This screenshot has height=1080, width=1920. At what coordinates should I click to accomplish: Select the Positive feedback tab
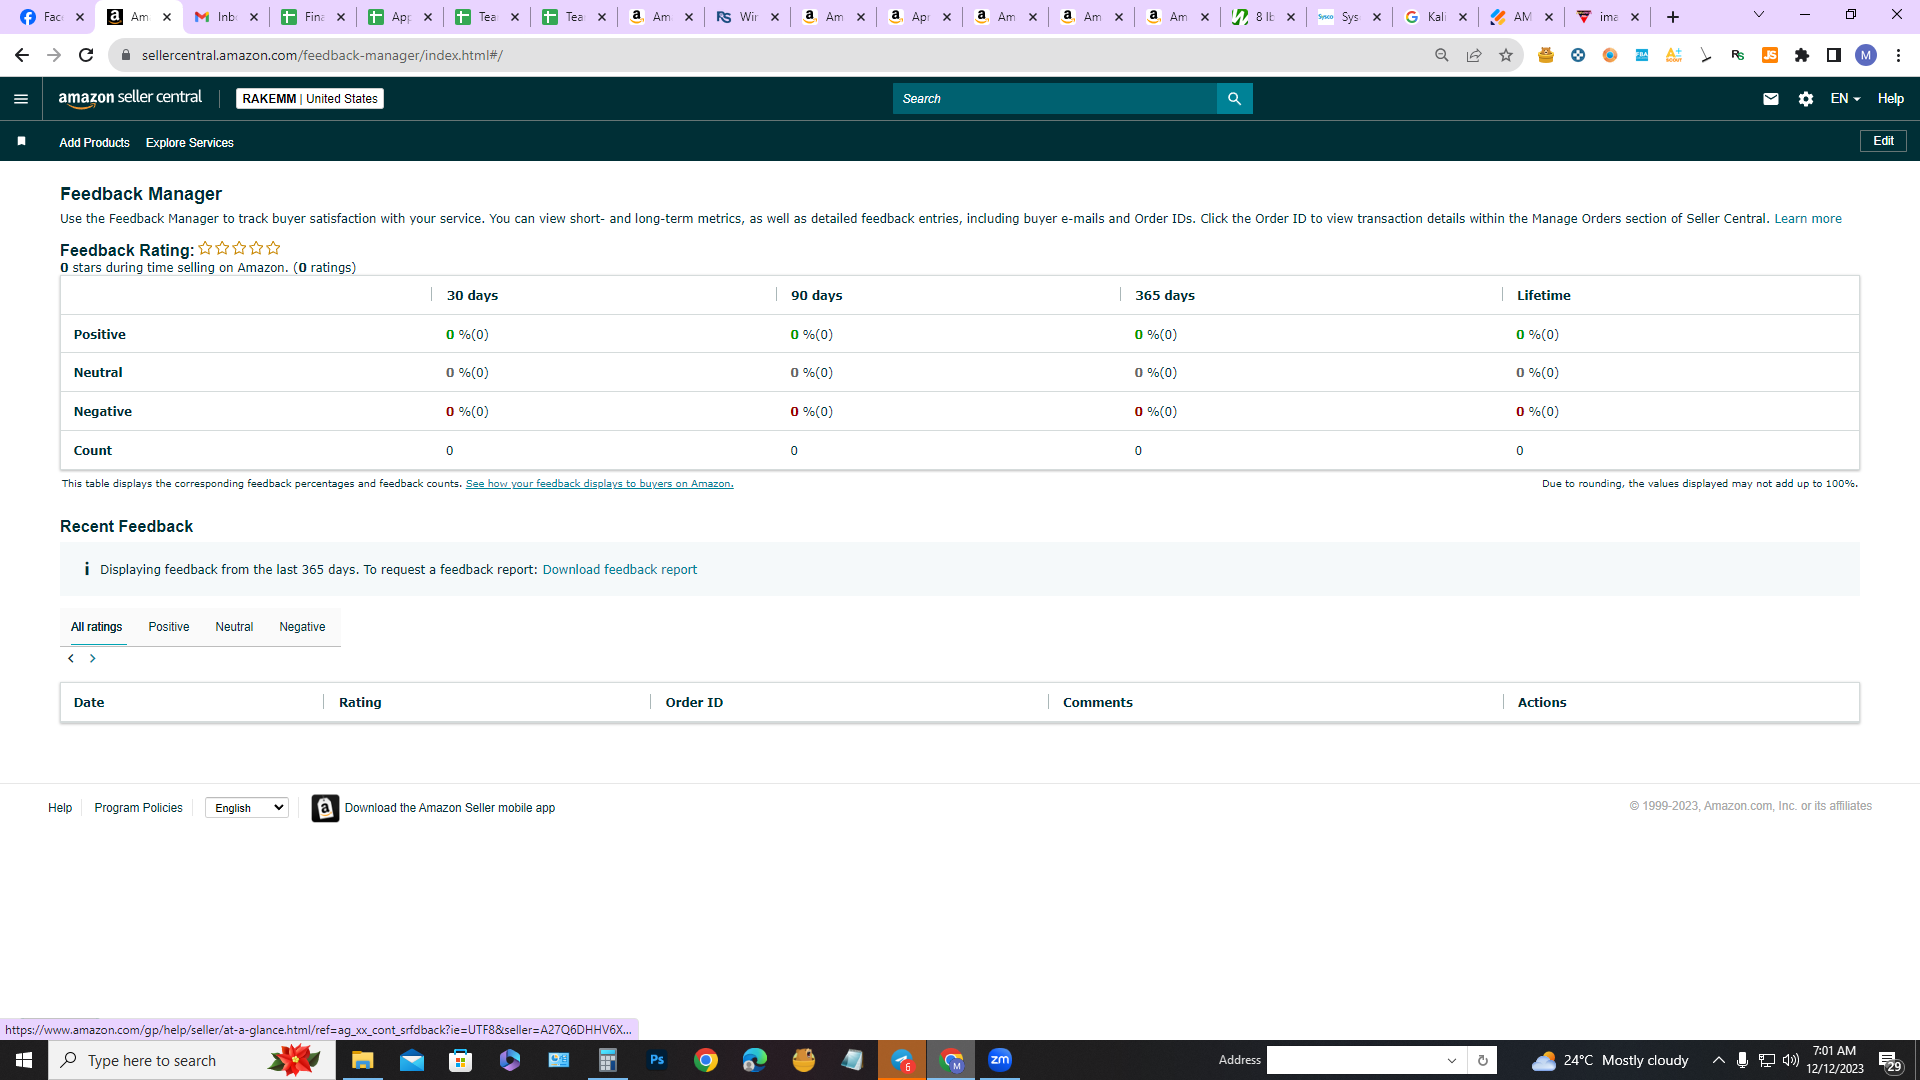point(169,627)
